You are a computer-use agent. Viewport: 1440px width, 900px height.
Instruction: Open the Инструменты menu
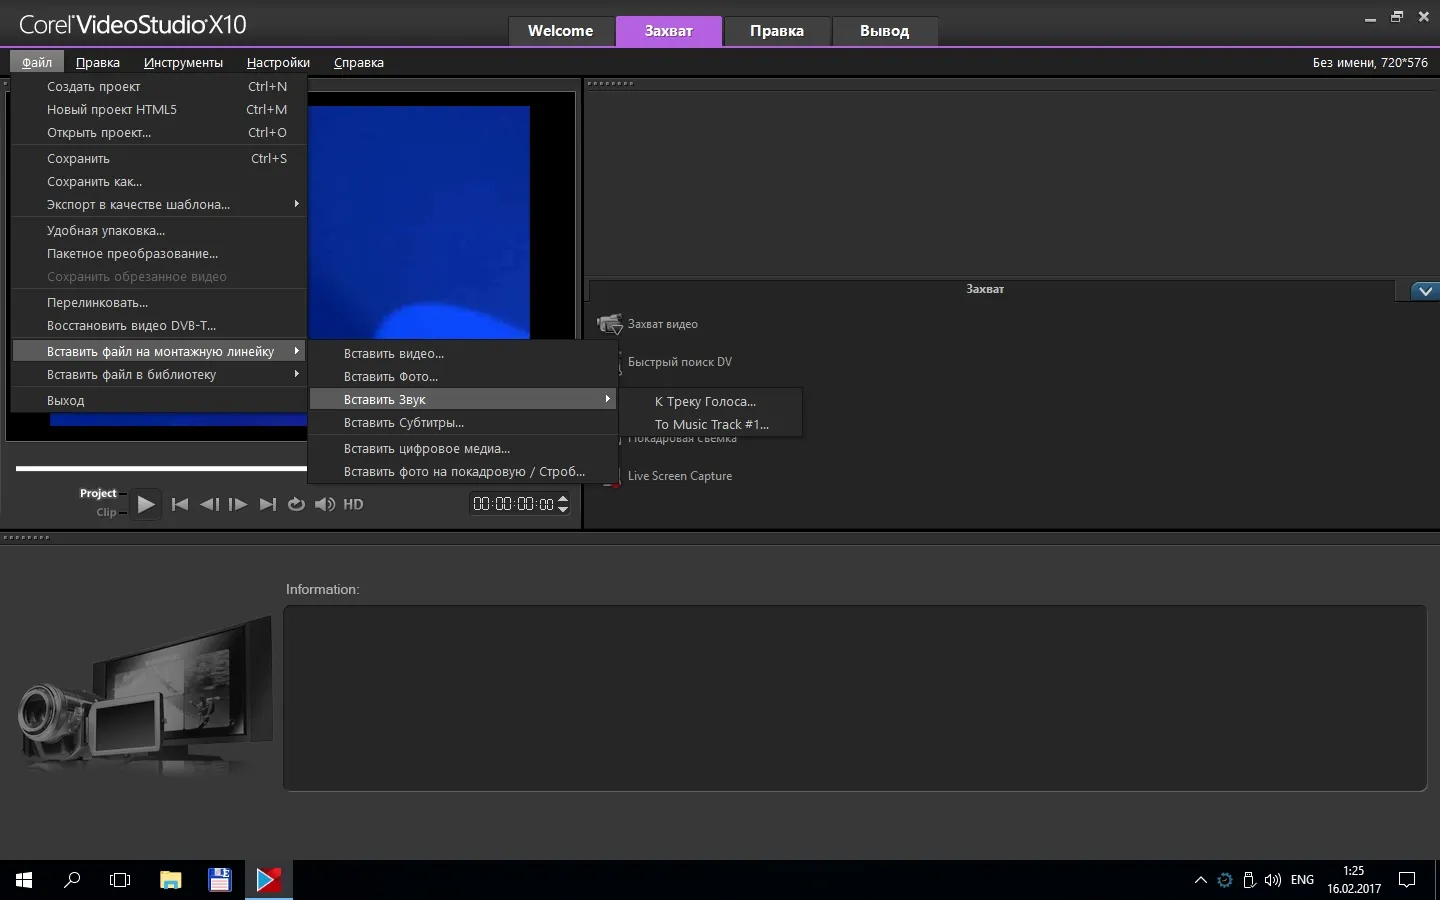coord(183,62)
